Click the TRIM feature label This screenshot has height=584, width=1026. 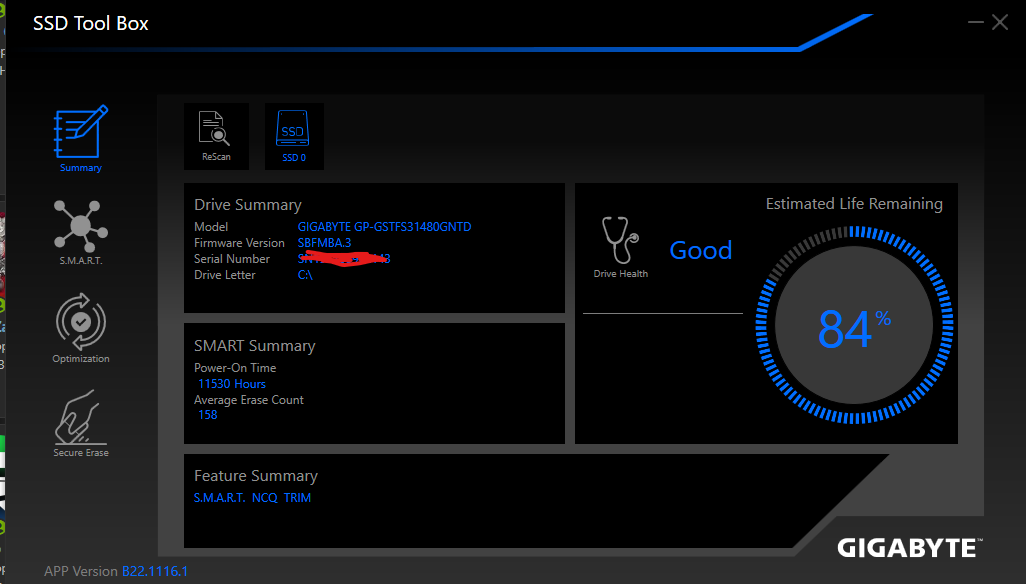click(297, 498)
